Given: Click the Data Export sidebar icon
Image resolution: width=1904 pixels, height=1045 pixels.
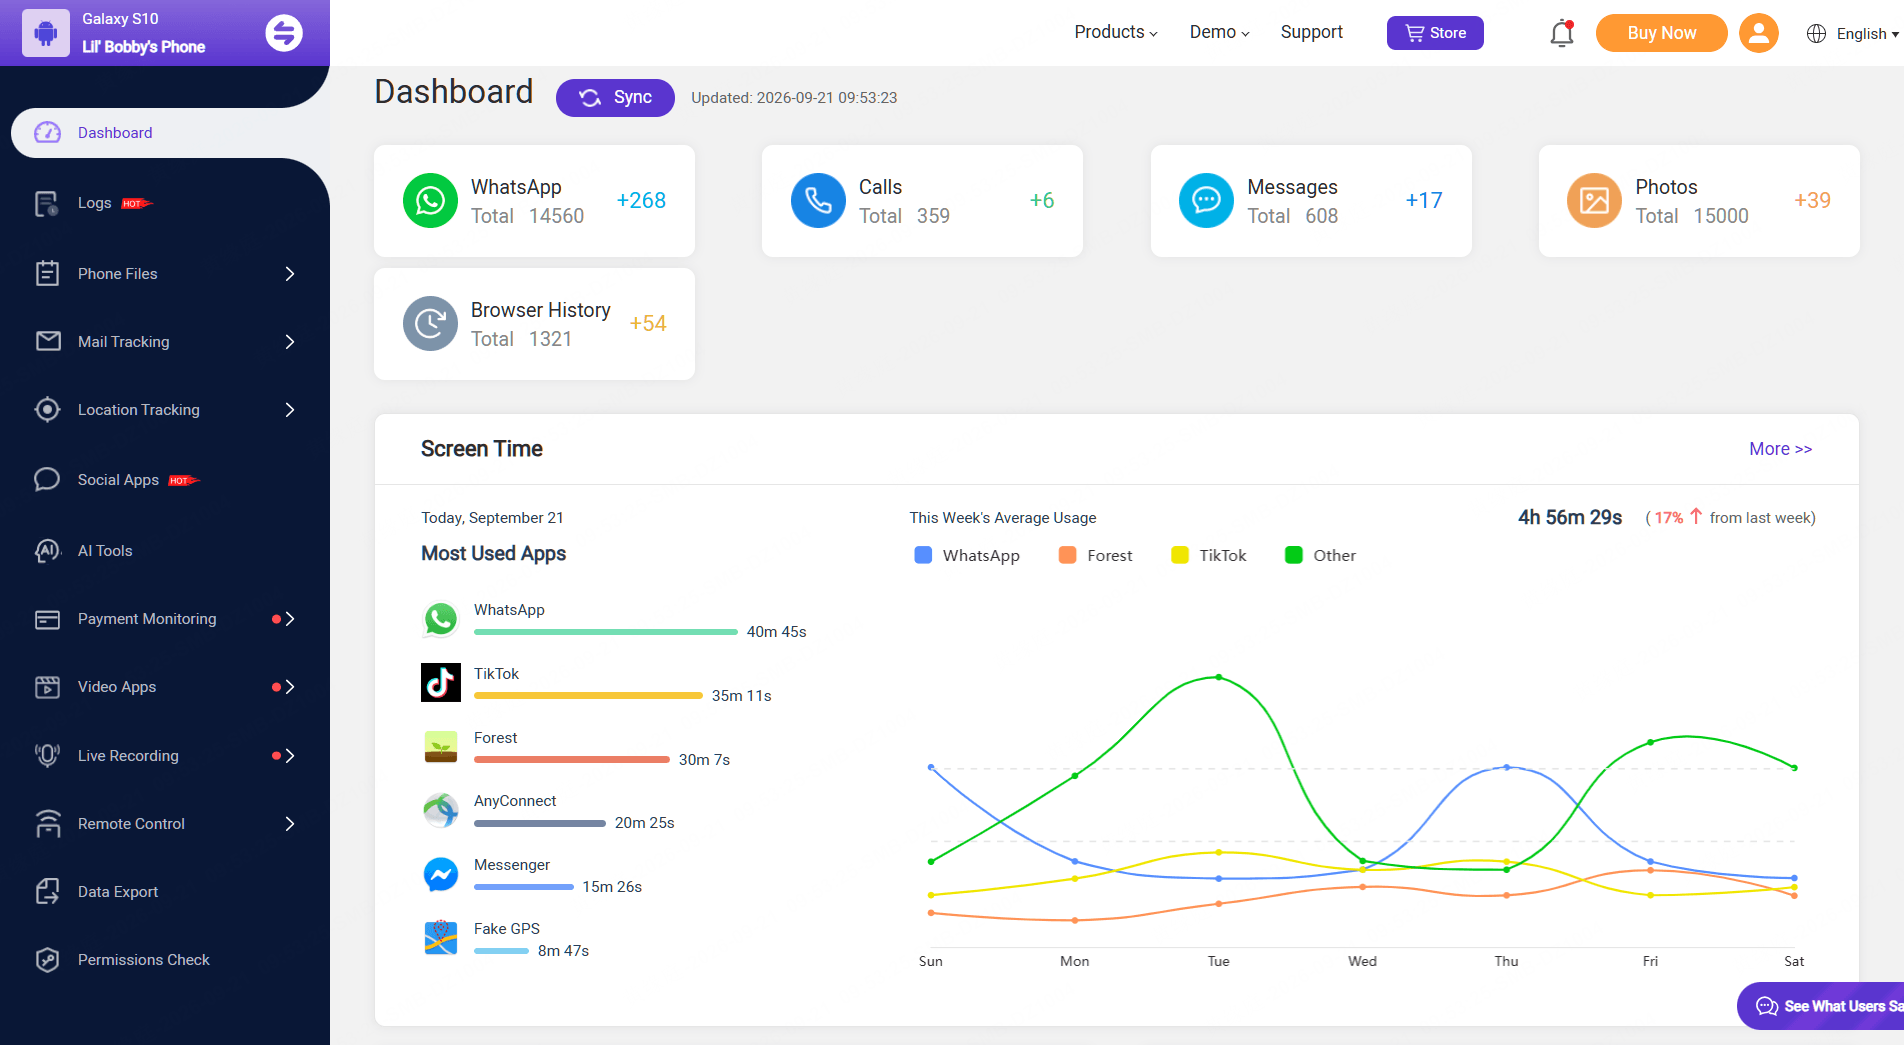Looking at the screenshot, I should [47, 891].
